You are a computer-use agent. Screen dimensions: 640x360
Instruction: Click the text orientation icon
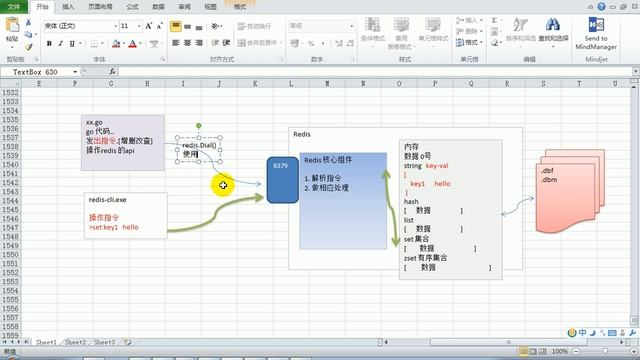tap(215, 27)
